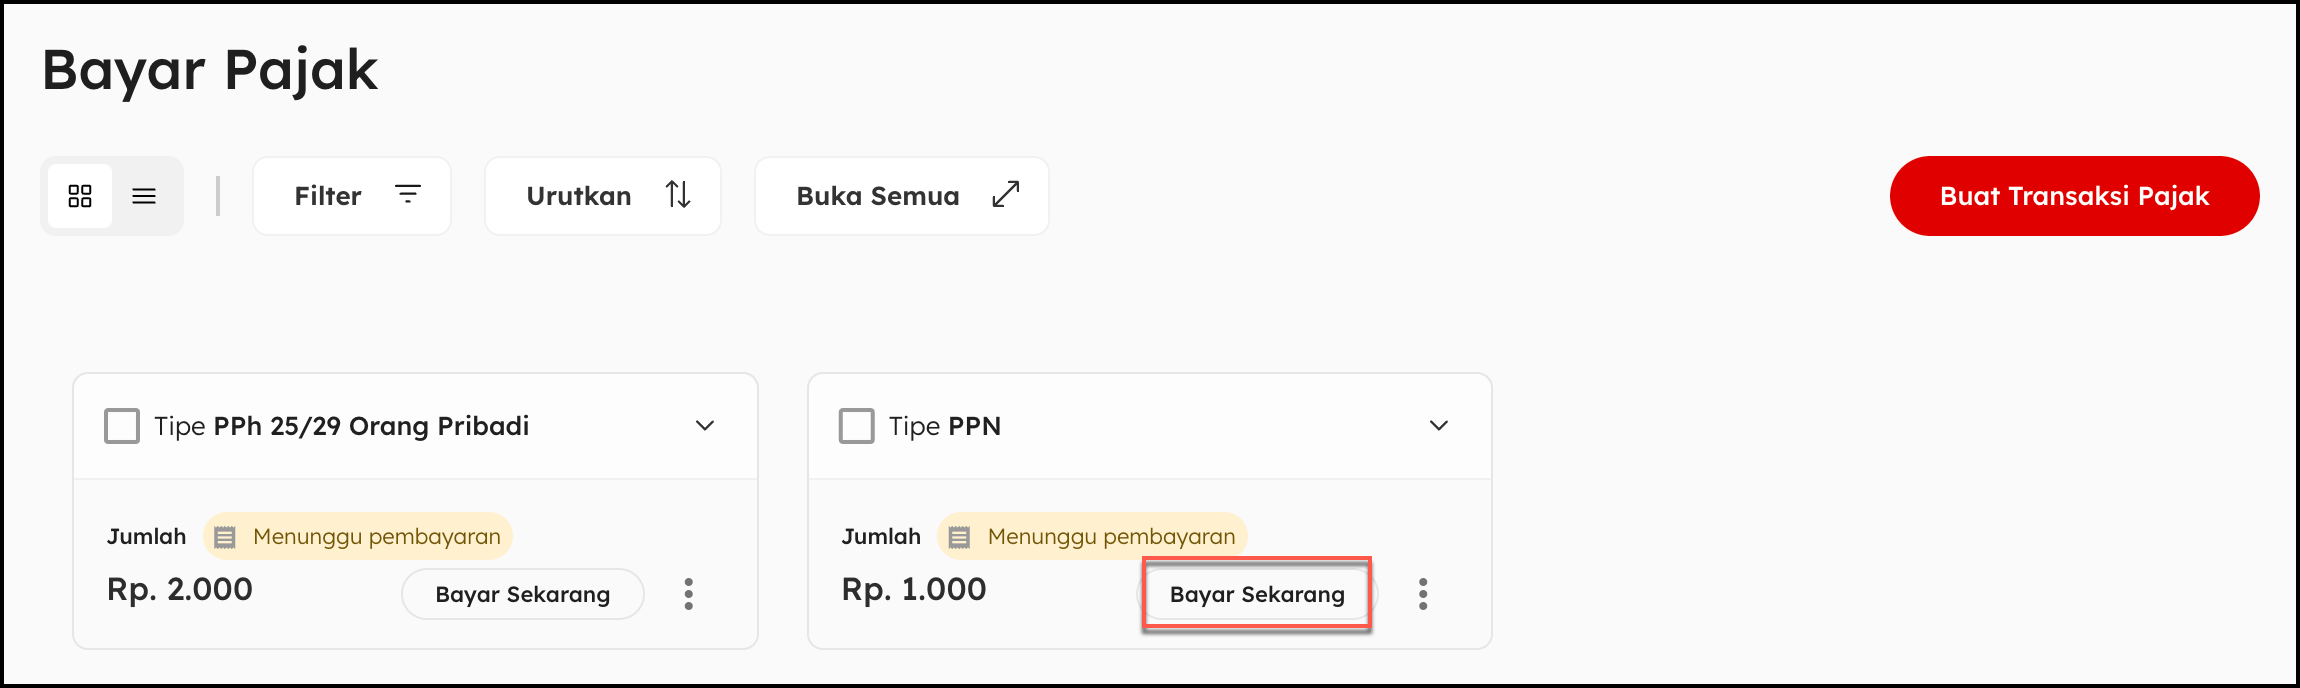Viewport: 2300px width, 688px height.
Task: Open three-dot menu on PPh 25/29 card
Action: (688, 594)
